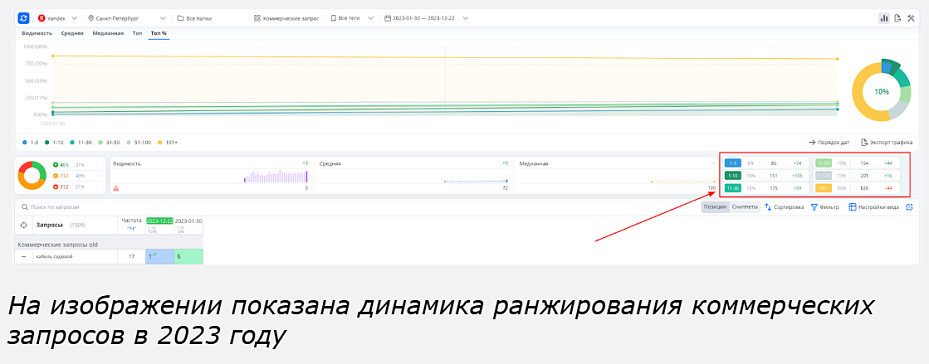Click the minus icon beside кабель судовой
Image resolution: width=929 pixels, height=364 pixels.
(24, 257)
